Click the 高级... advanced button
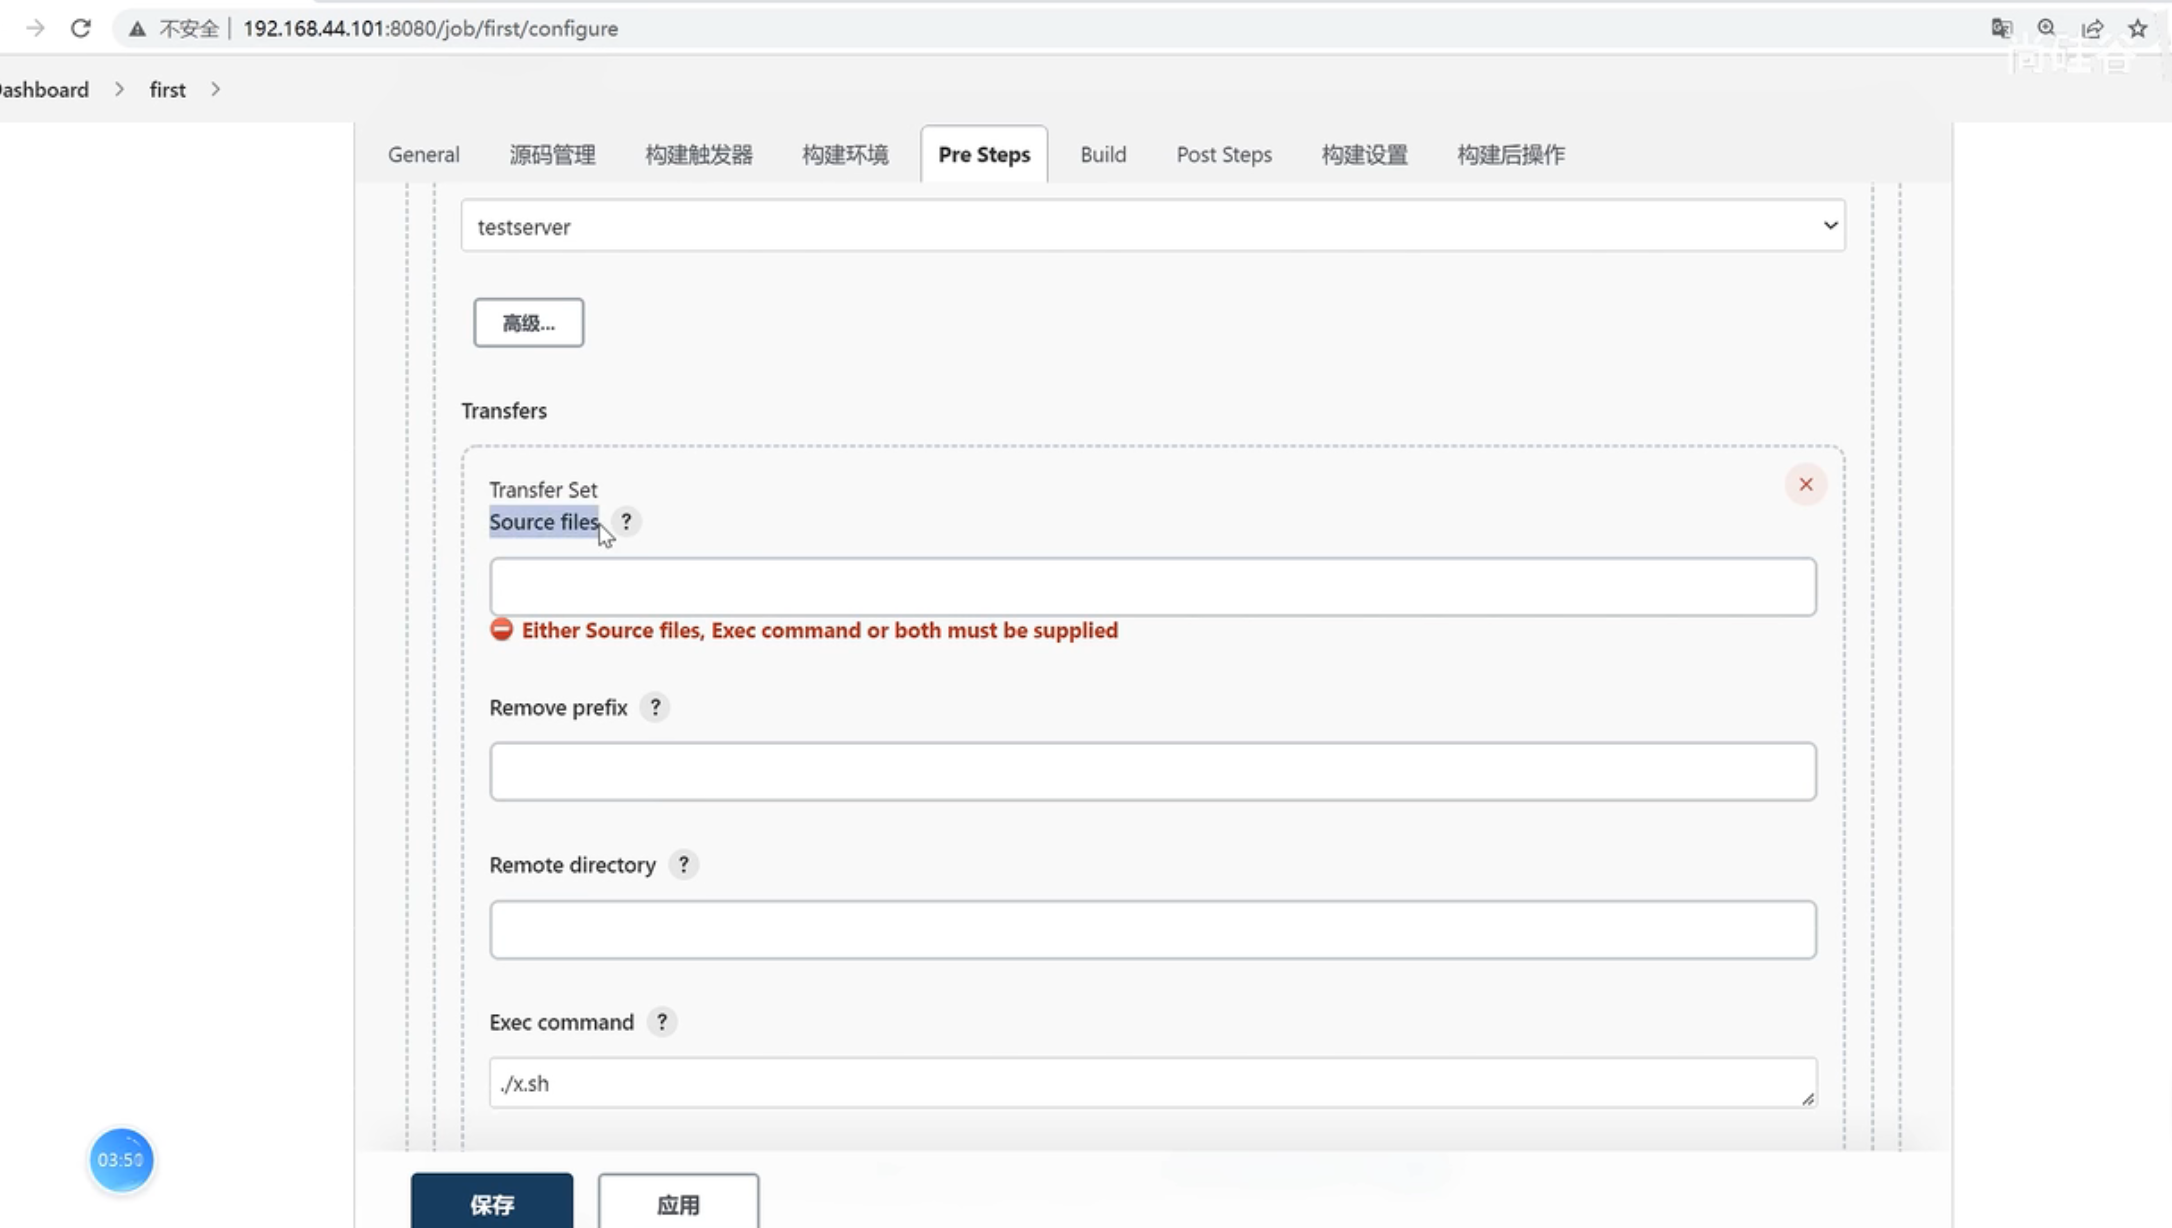2172x1228 pixels. click(x=528, y=323)
